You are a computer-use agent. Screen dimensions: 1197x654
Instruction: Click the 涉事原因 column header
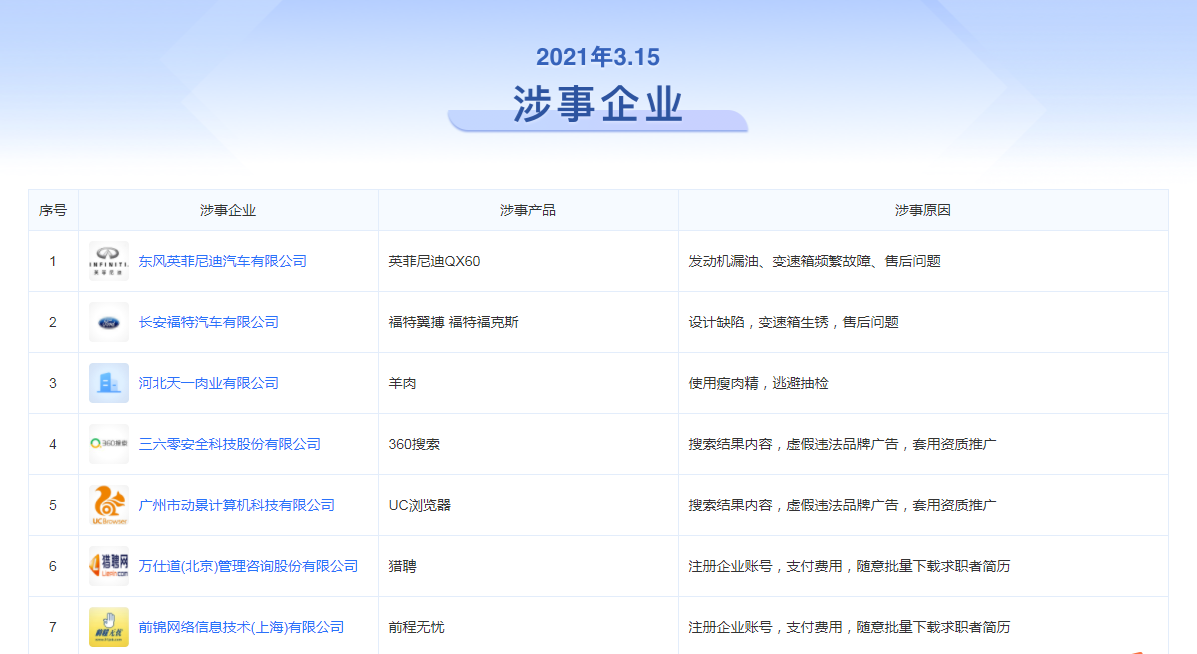(922, 210)
